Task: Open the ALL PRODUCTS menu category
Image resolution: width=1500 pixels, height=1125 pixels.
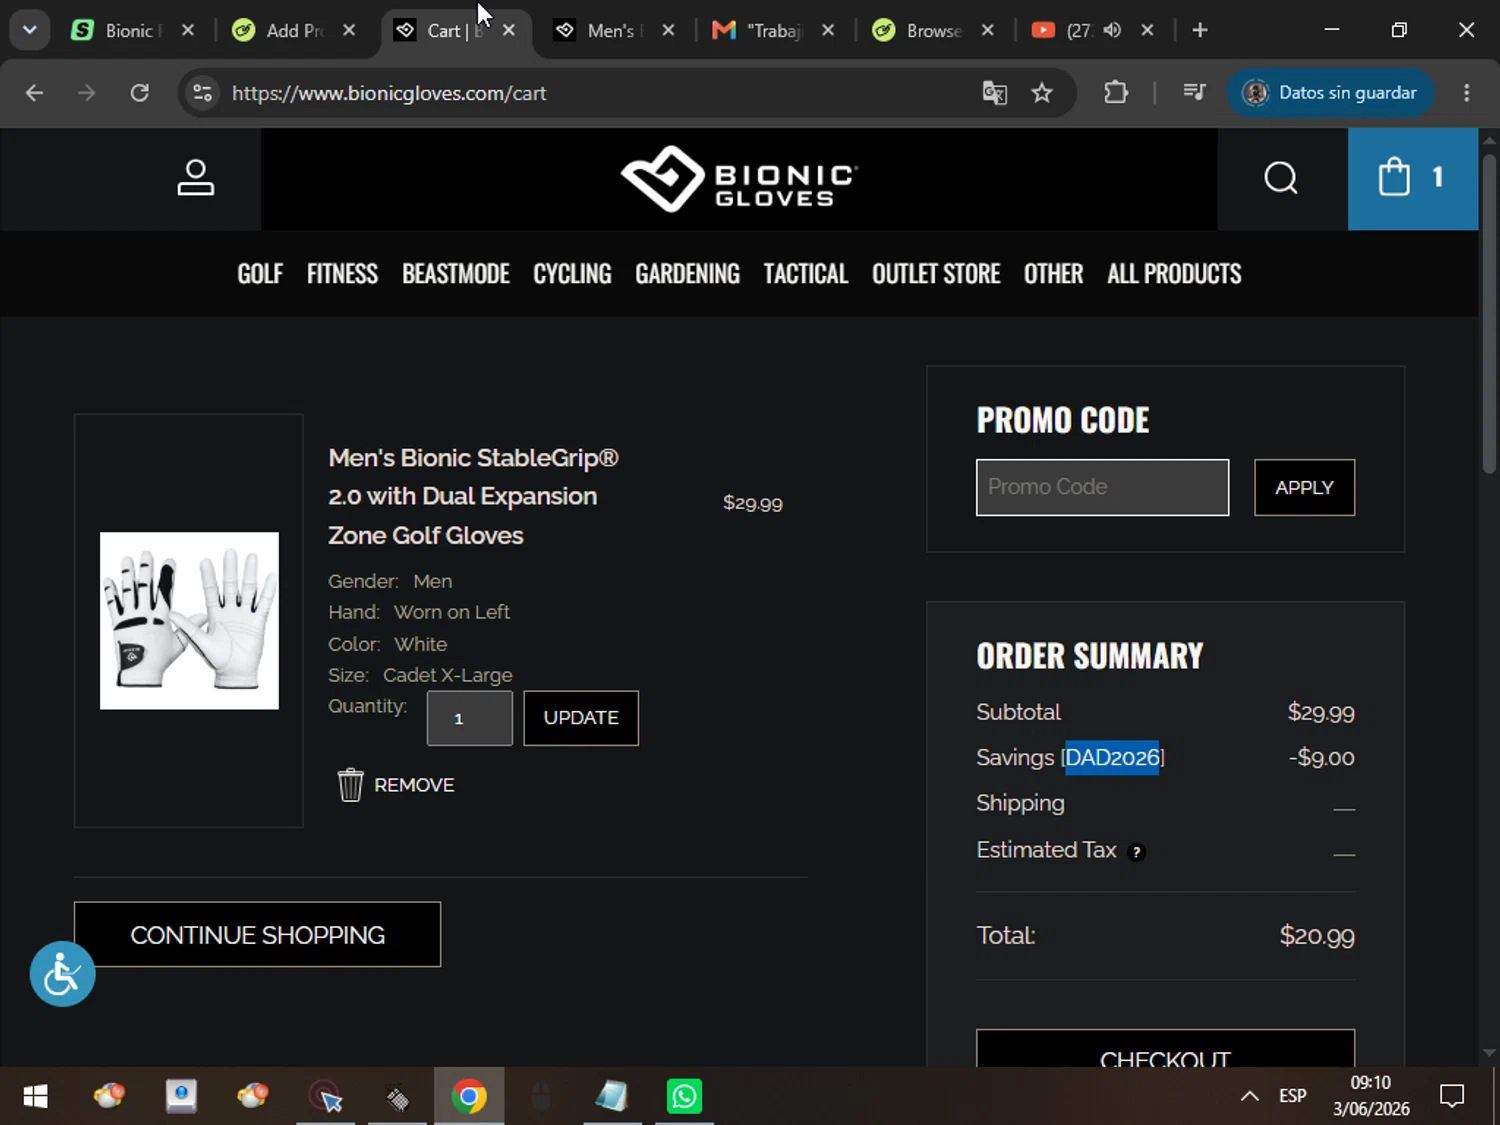Action: 1174,274
